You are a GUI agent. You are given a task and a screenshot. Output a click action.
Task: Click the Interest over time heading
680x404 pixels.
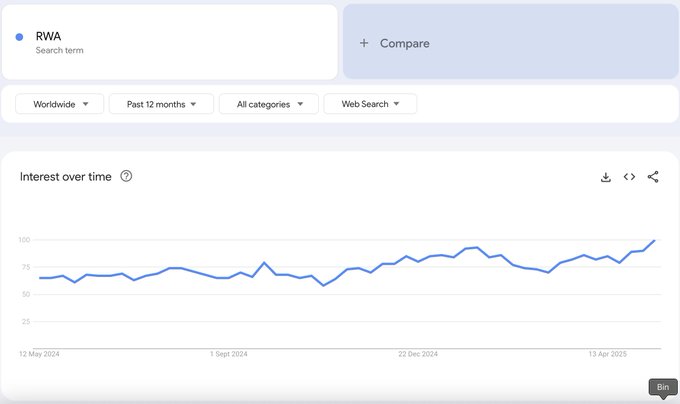pyautogui.click(x=66, y=177)
